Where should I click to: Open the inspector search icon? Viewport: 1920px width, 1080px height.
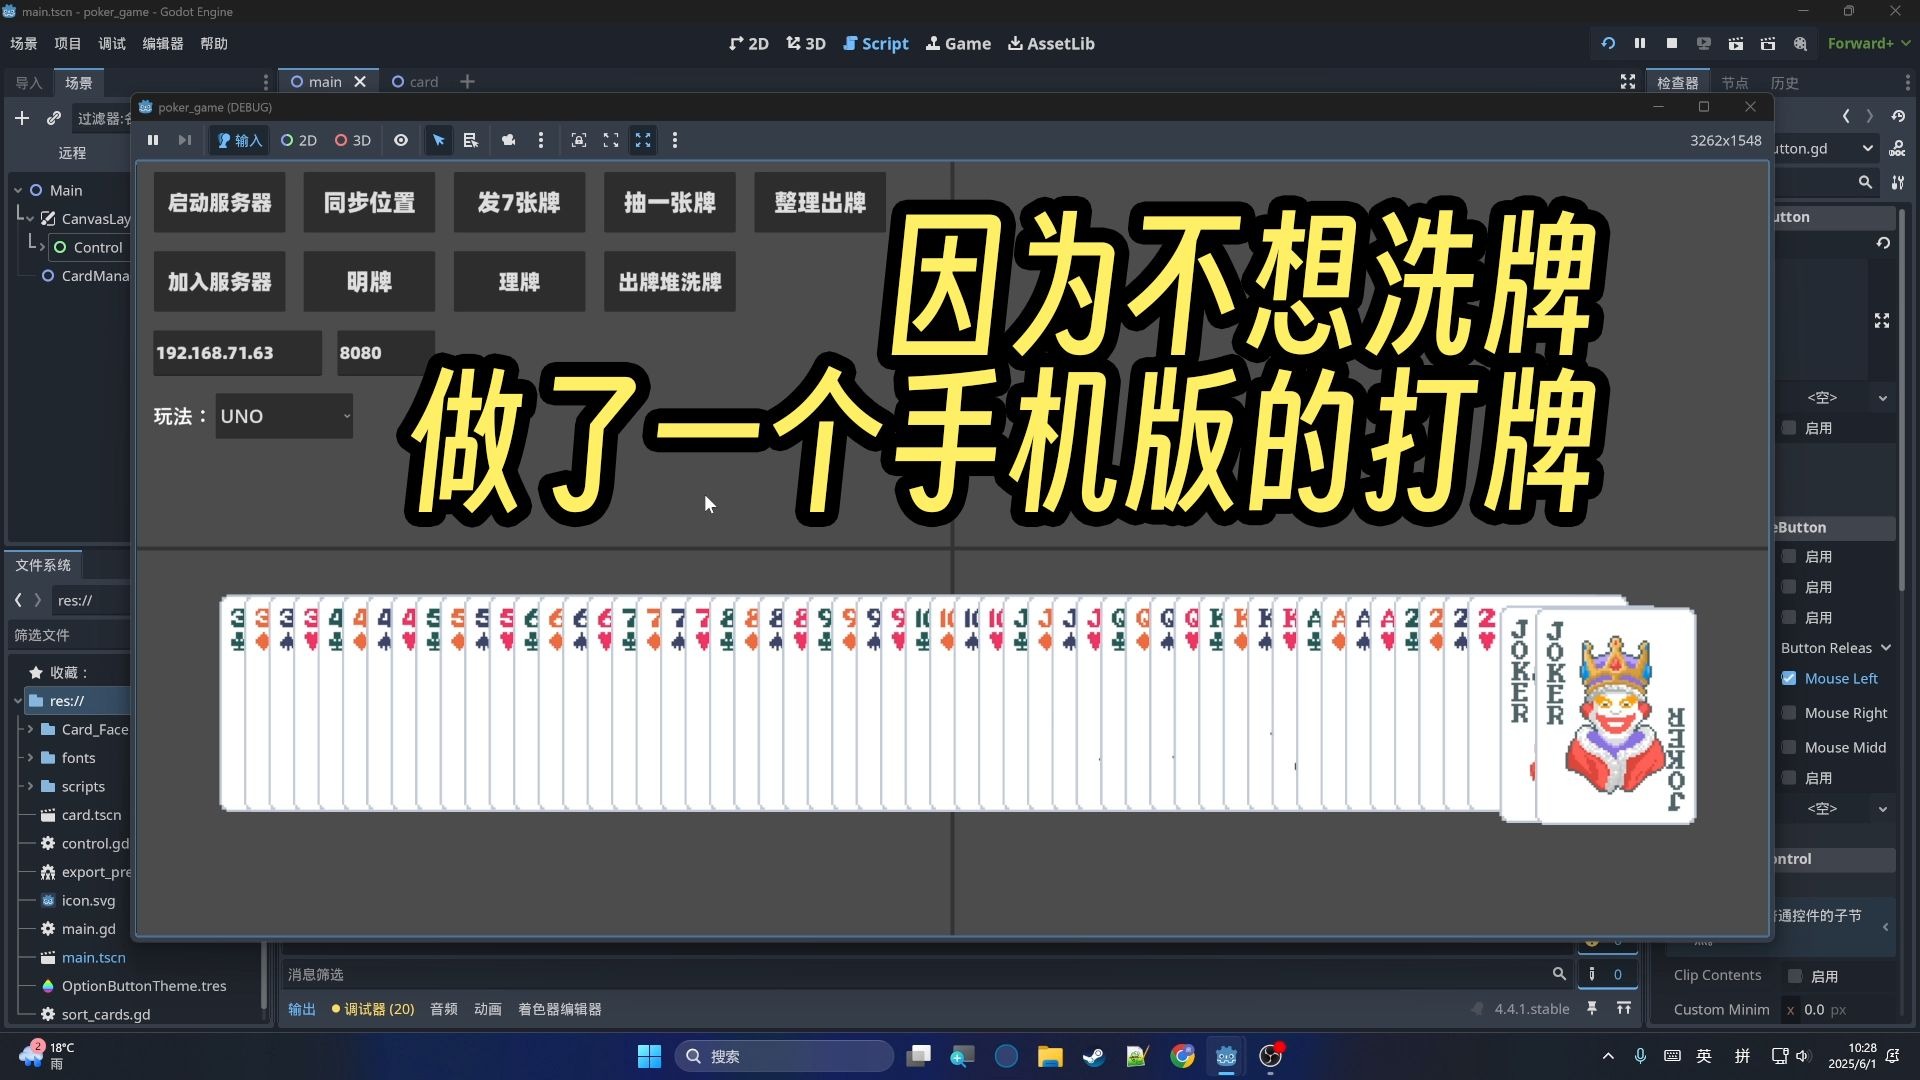(x=1865, y=182)
